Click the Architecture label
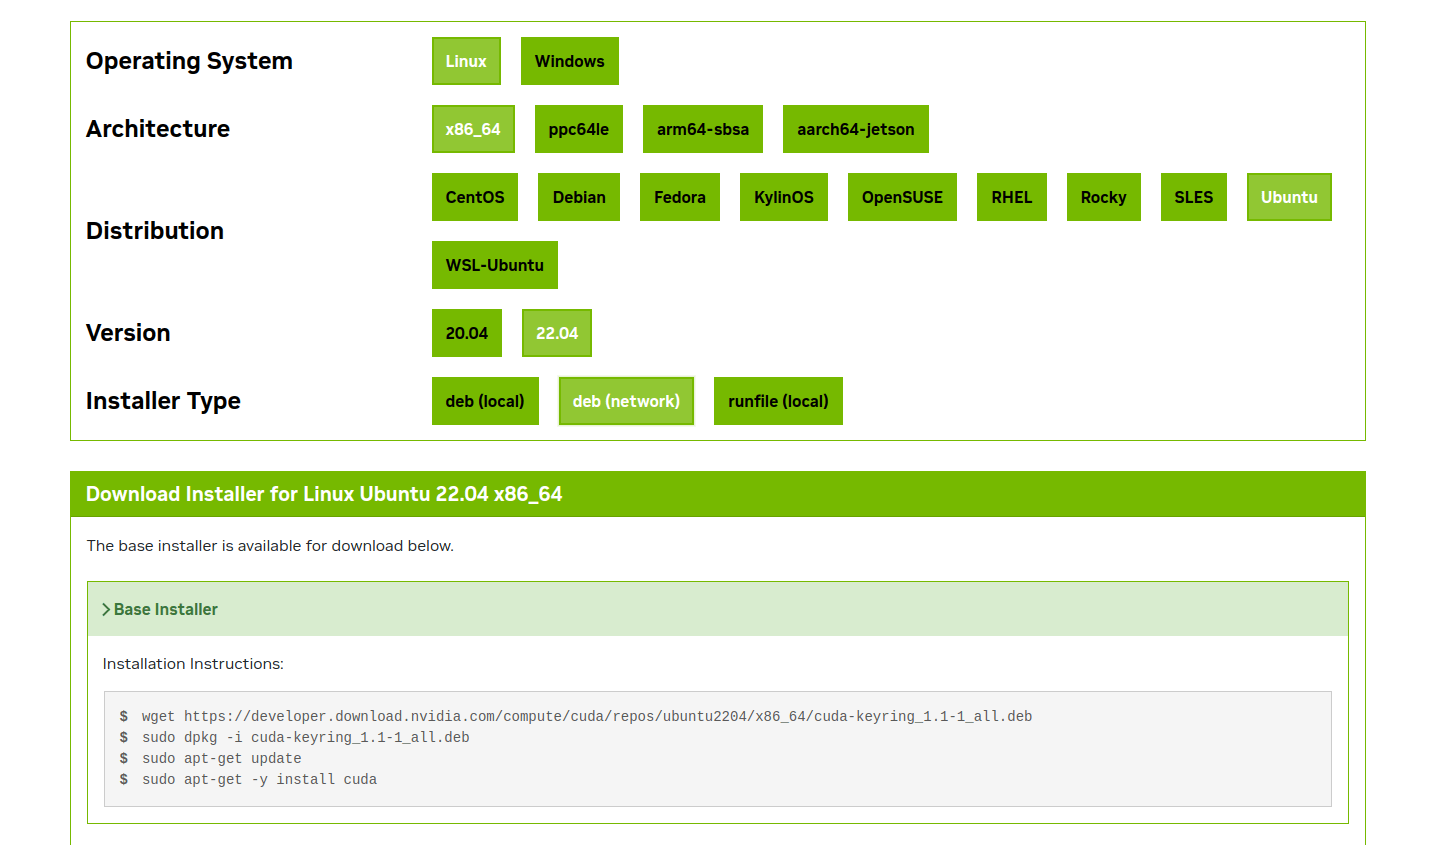Viewport: 1430px width, 845px height. 158,129
